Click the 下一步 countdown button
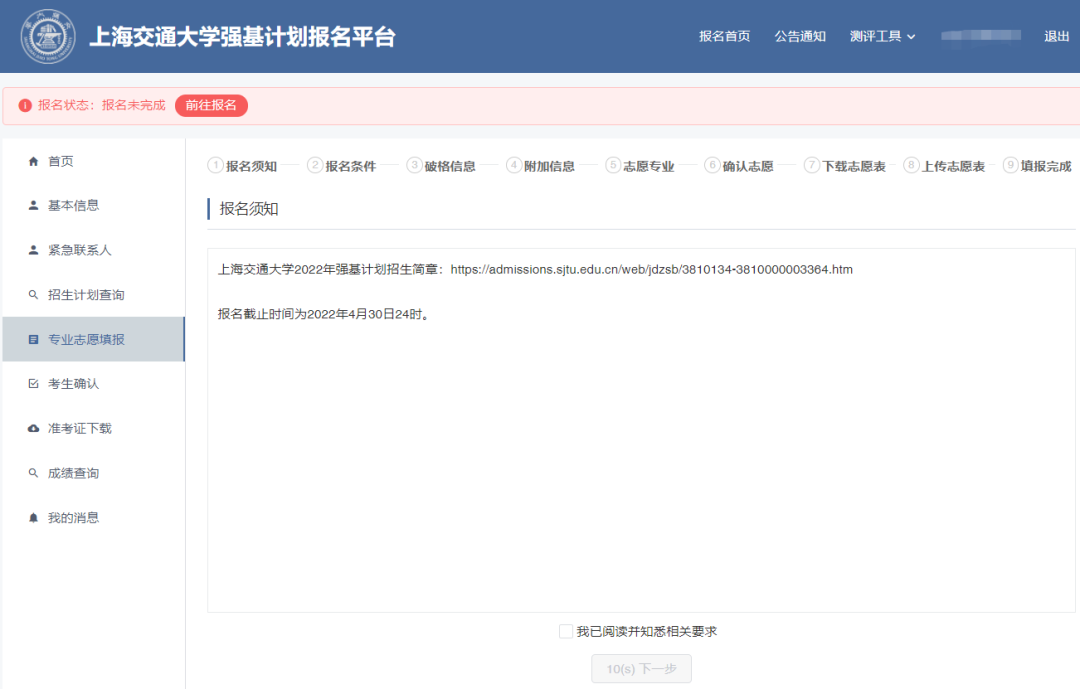The image size is (1080, 689). pos(641,668)
